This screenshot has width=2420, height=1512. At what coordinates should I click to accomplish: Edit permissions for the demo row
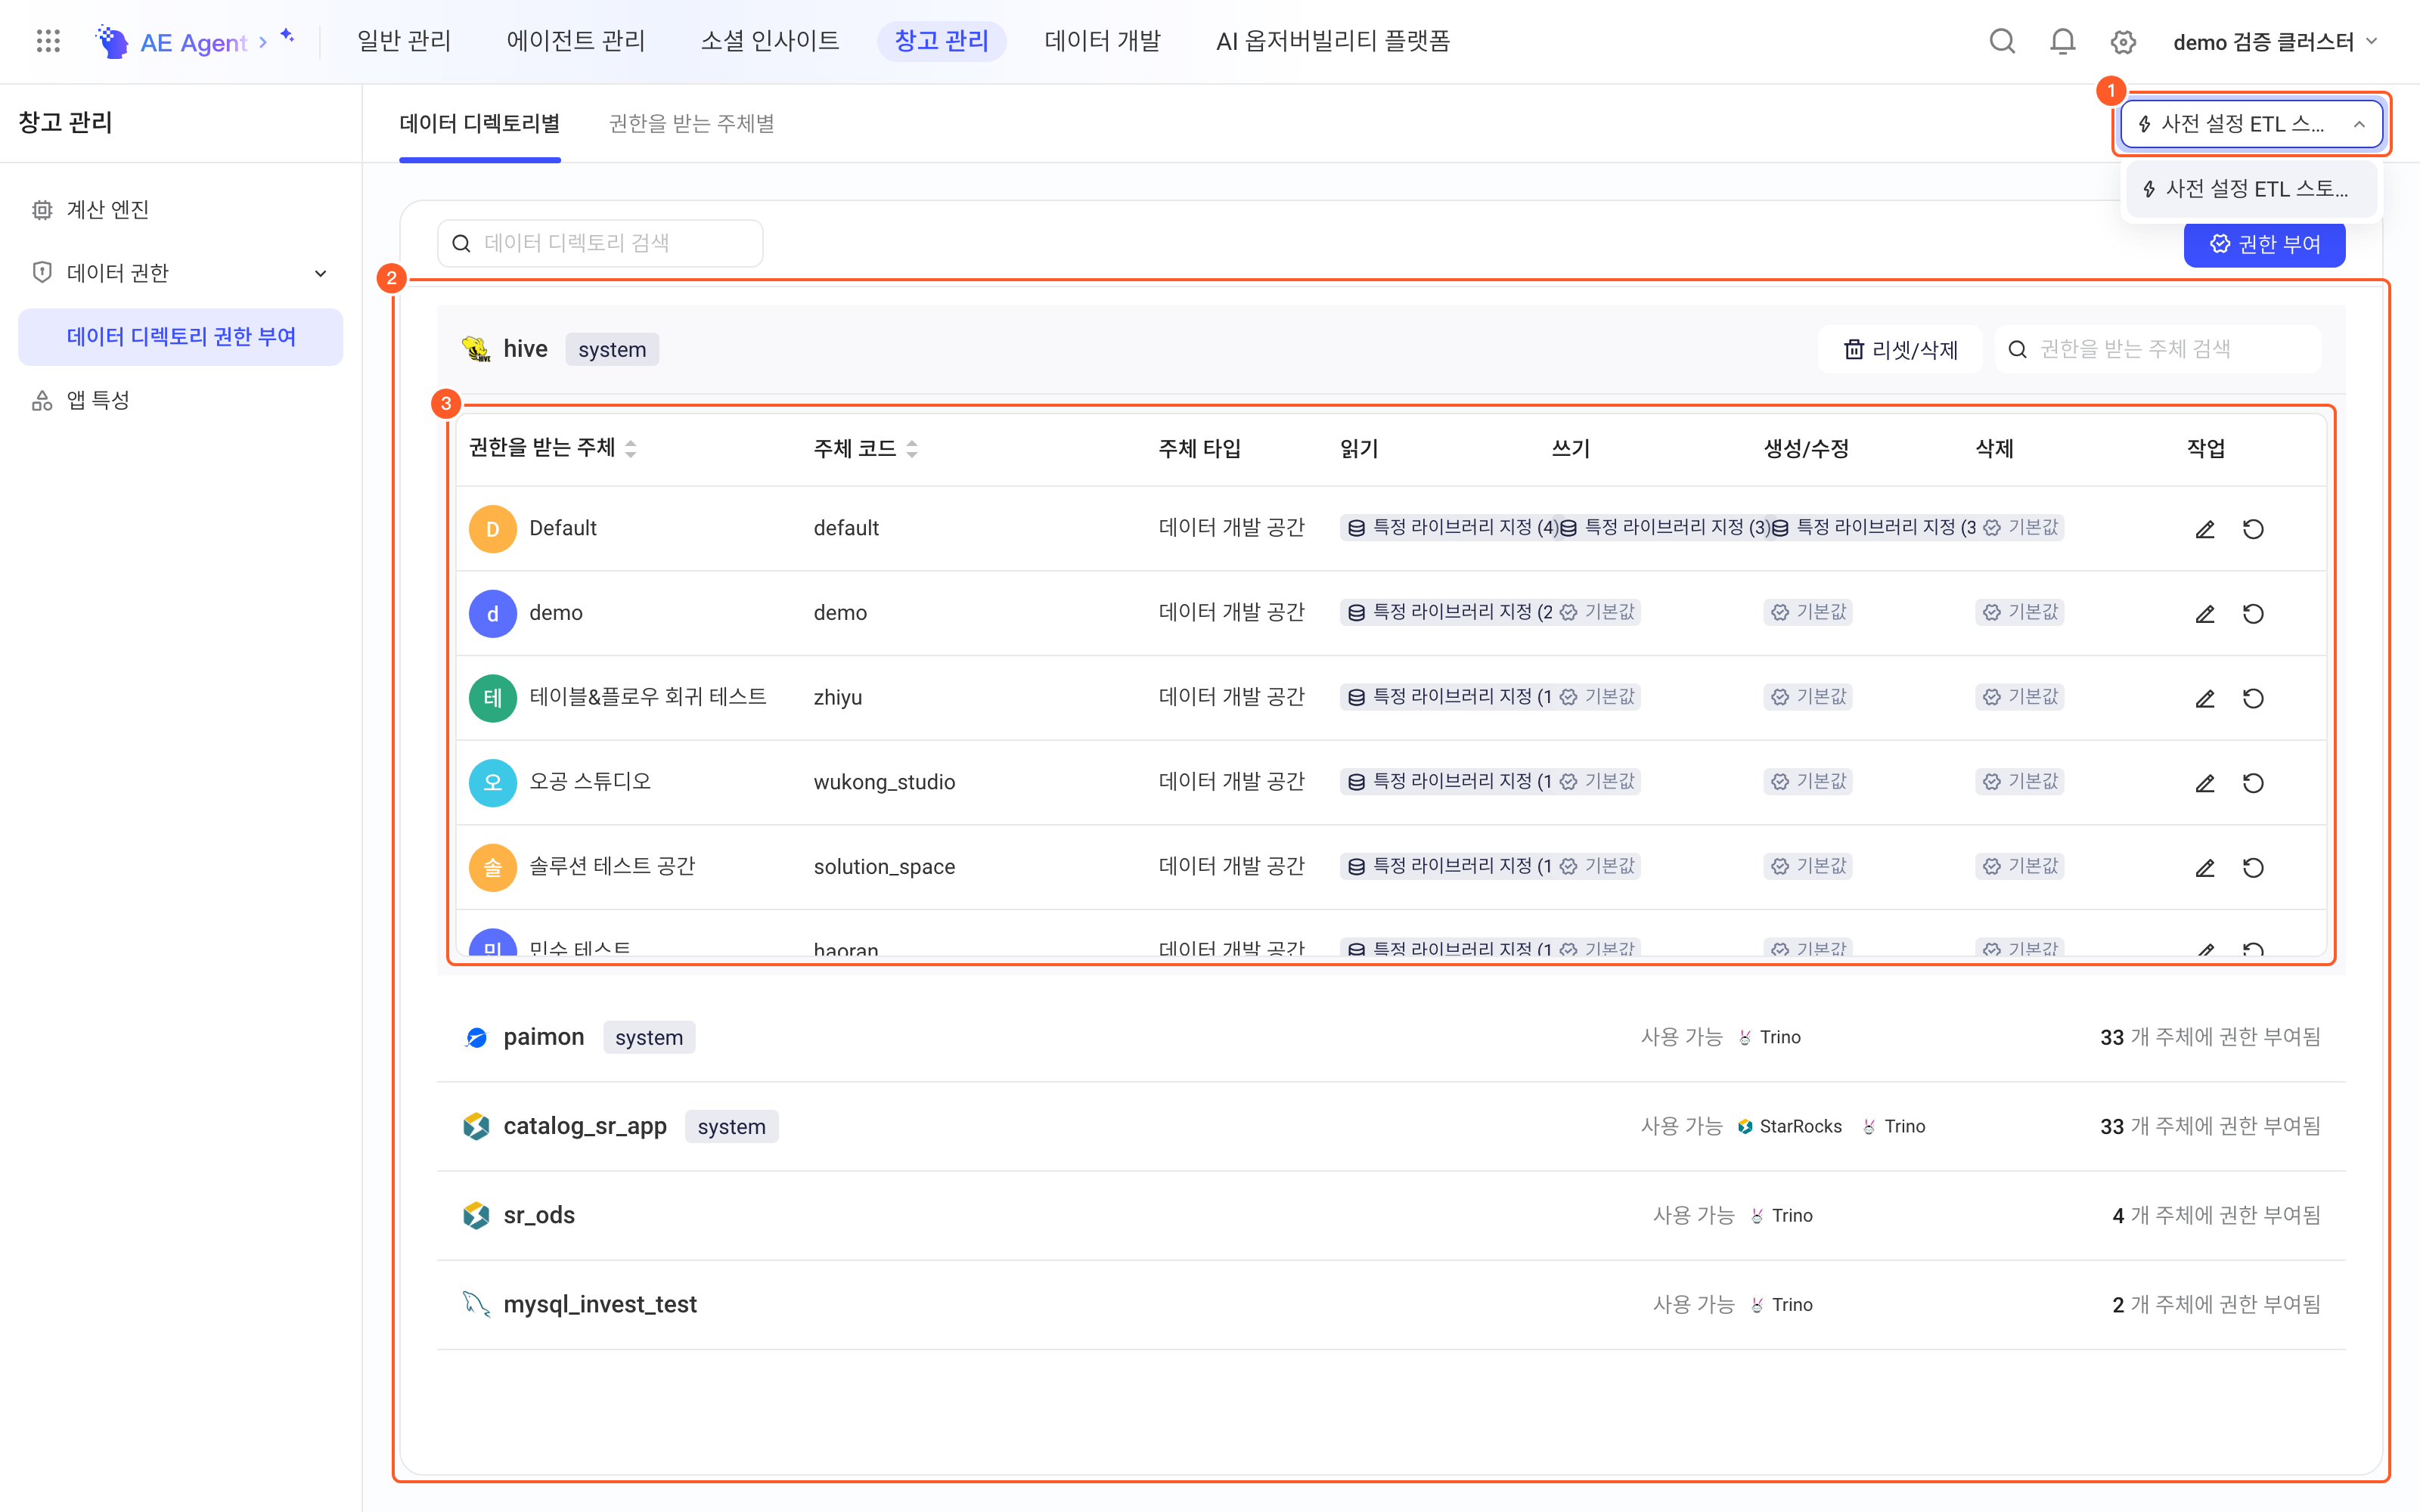(x=2205, y=613)
